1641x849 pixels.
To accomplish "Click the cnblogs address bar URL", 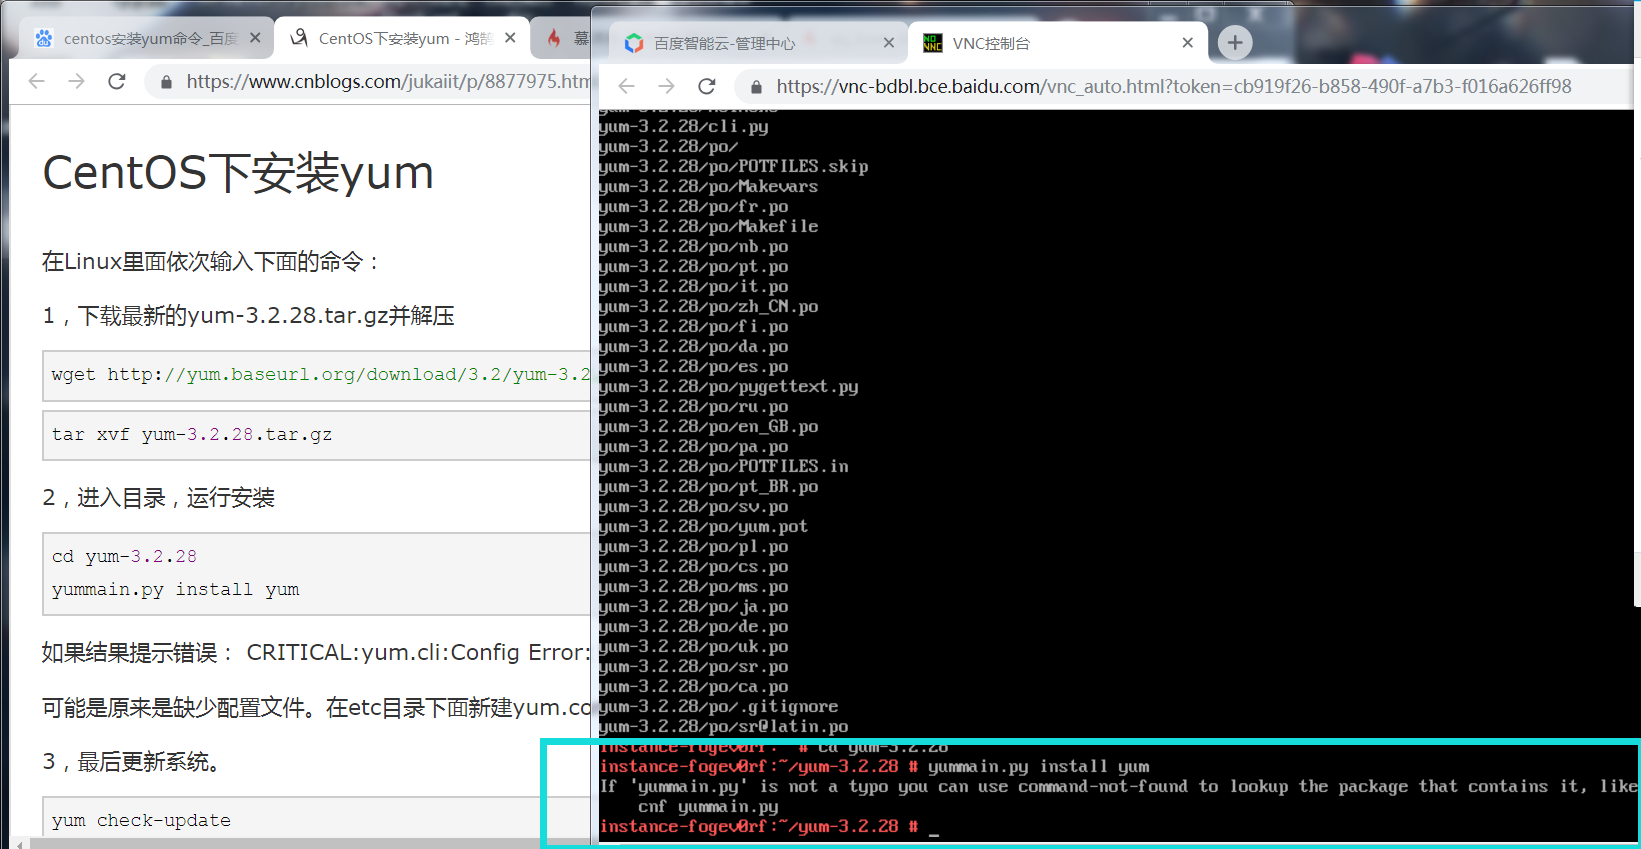I will tap(388, 81).
